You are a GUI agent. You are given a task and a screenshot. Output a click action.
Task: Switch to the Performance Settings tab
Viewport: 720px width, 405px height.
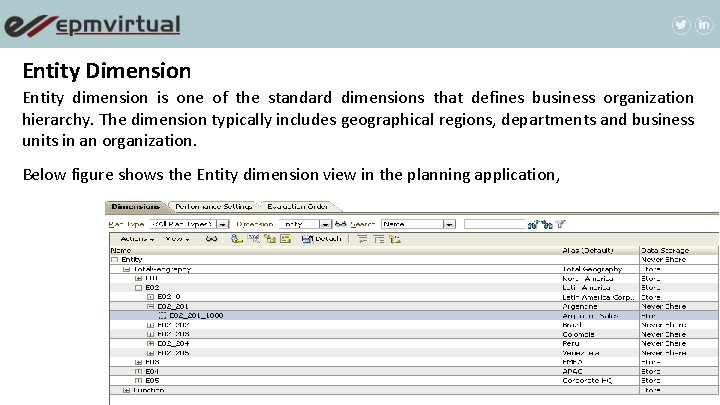[x=214, y=207]
